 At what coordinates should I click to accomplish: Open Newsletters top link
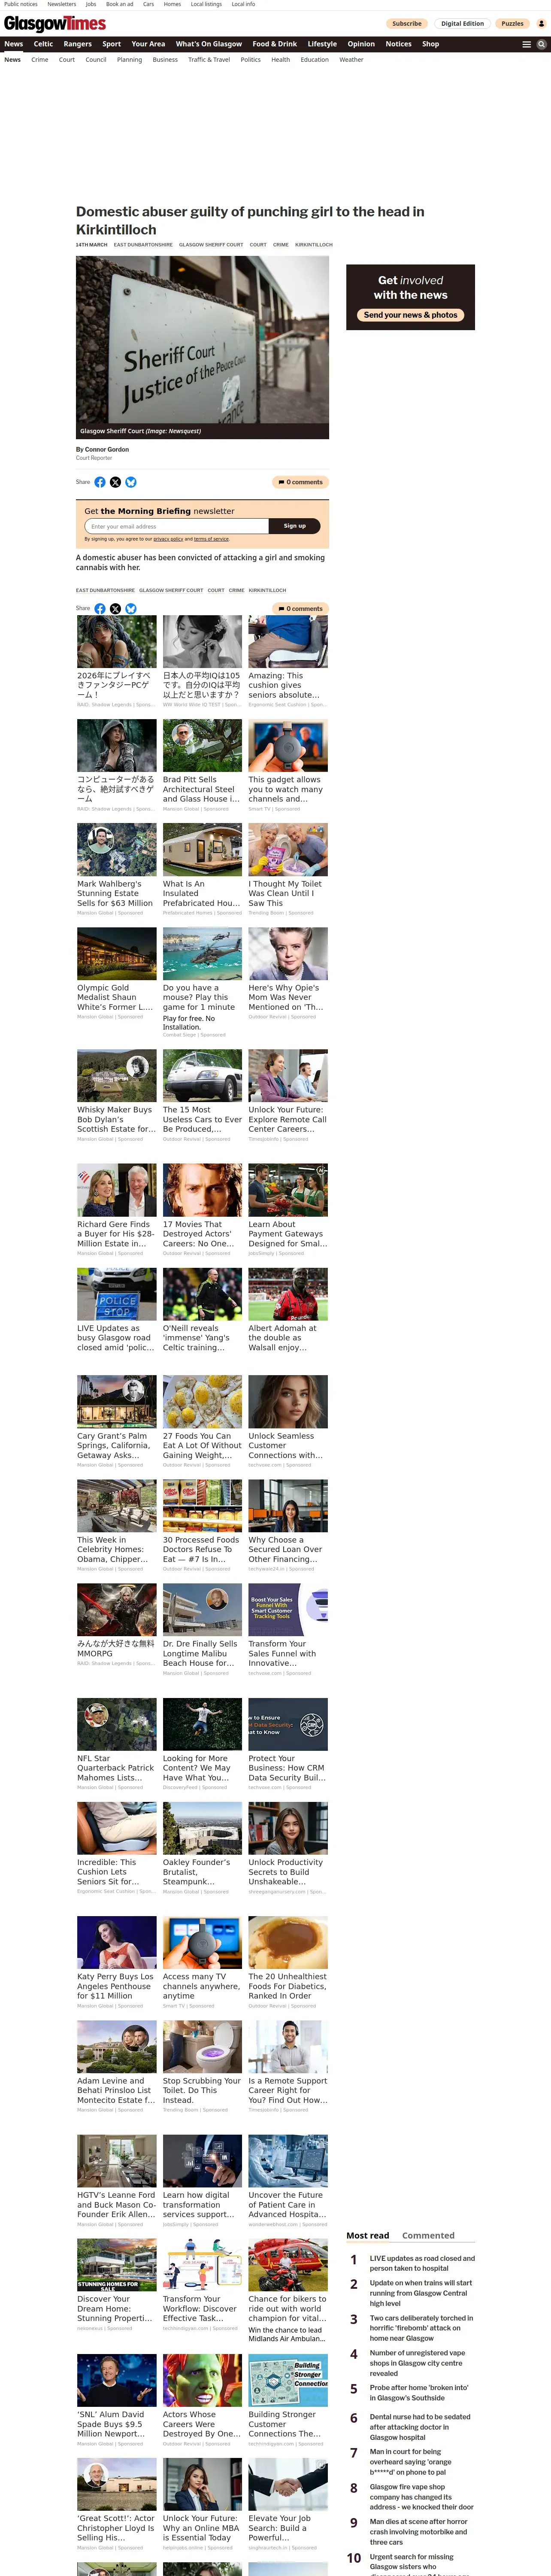(x=62, y=4)
